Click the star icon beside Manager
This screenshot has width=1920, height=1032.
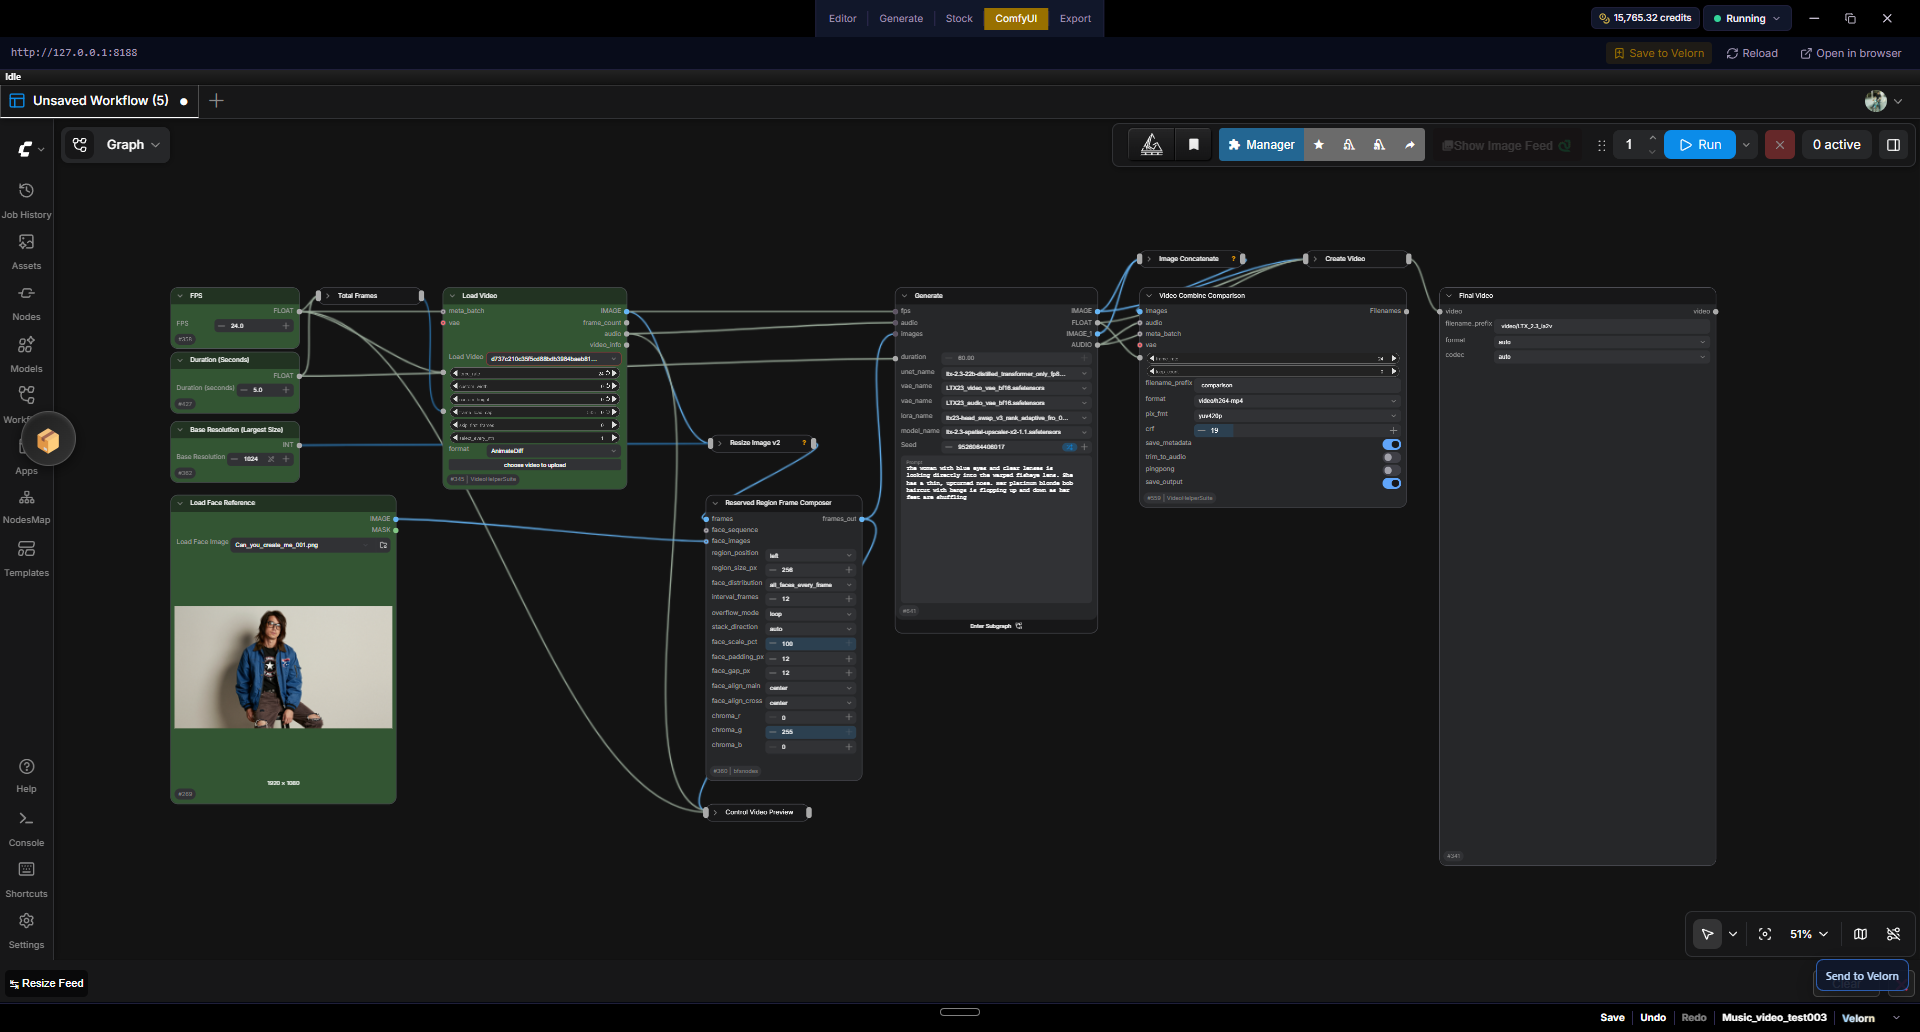[1319, 145]
